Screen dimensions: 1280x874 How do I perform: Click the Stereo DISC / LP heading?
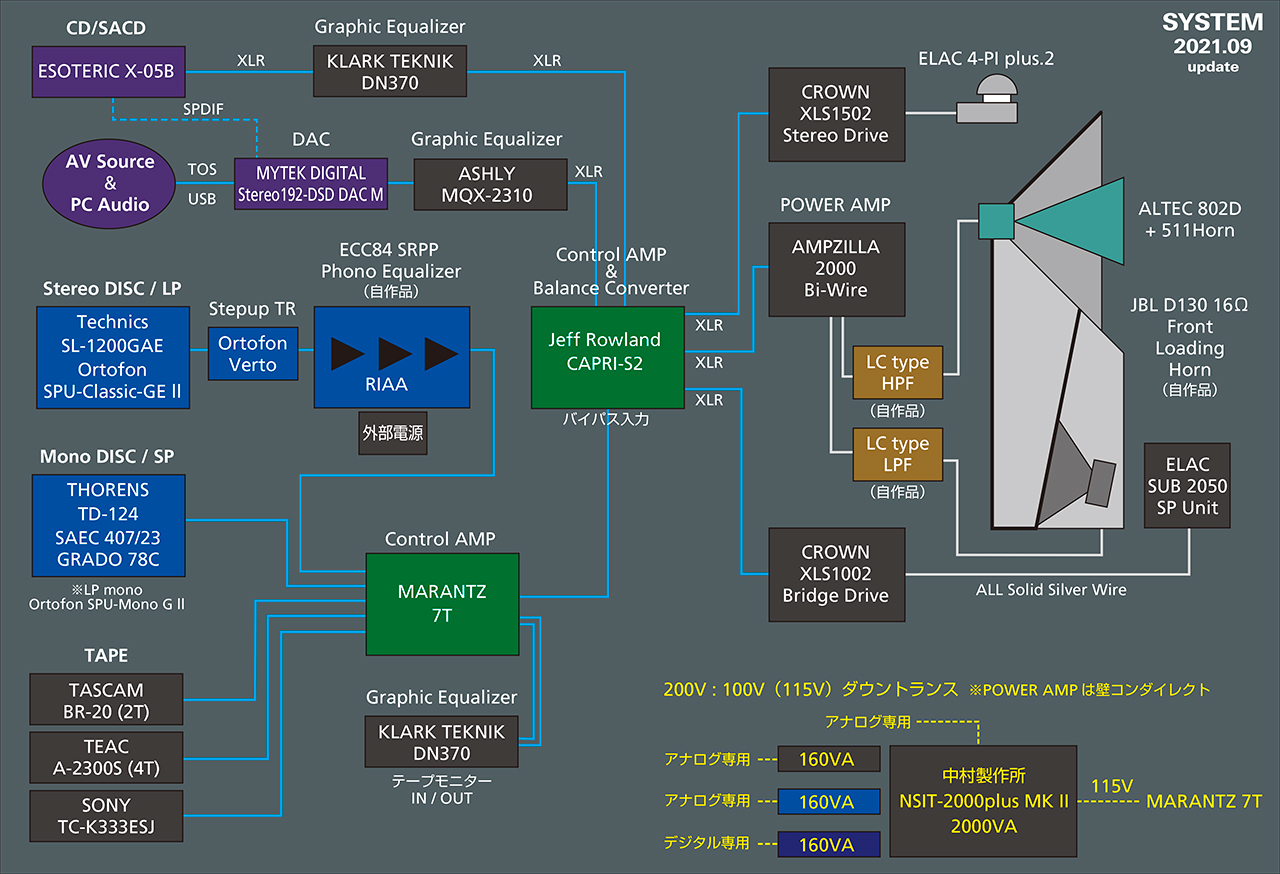[112, 289]
